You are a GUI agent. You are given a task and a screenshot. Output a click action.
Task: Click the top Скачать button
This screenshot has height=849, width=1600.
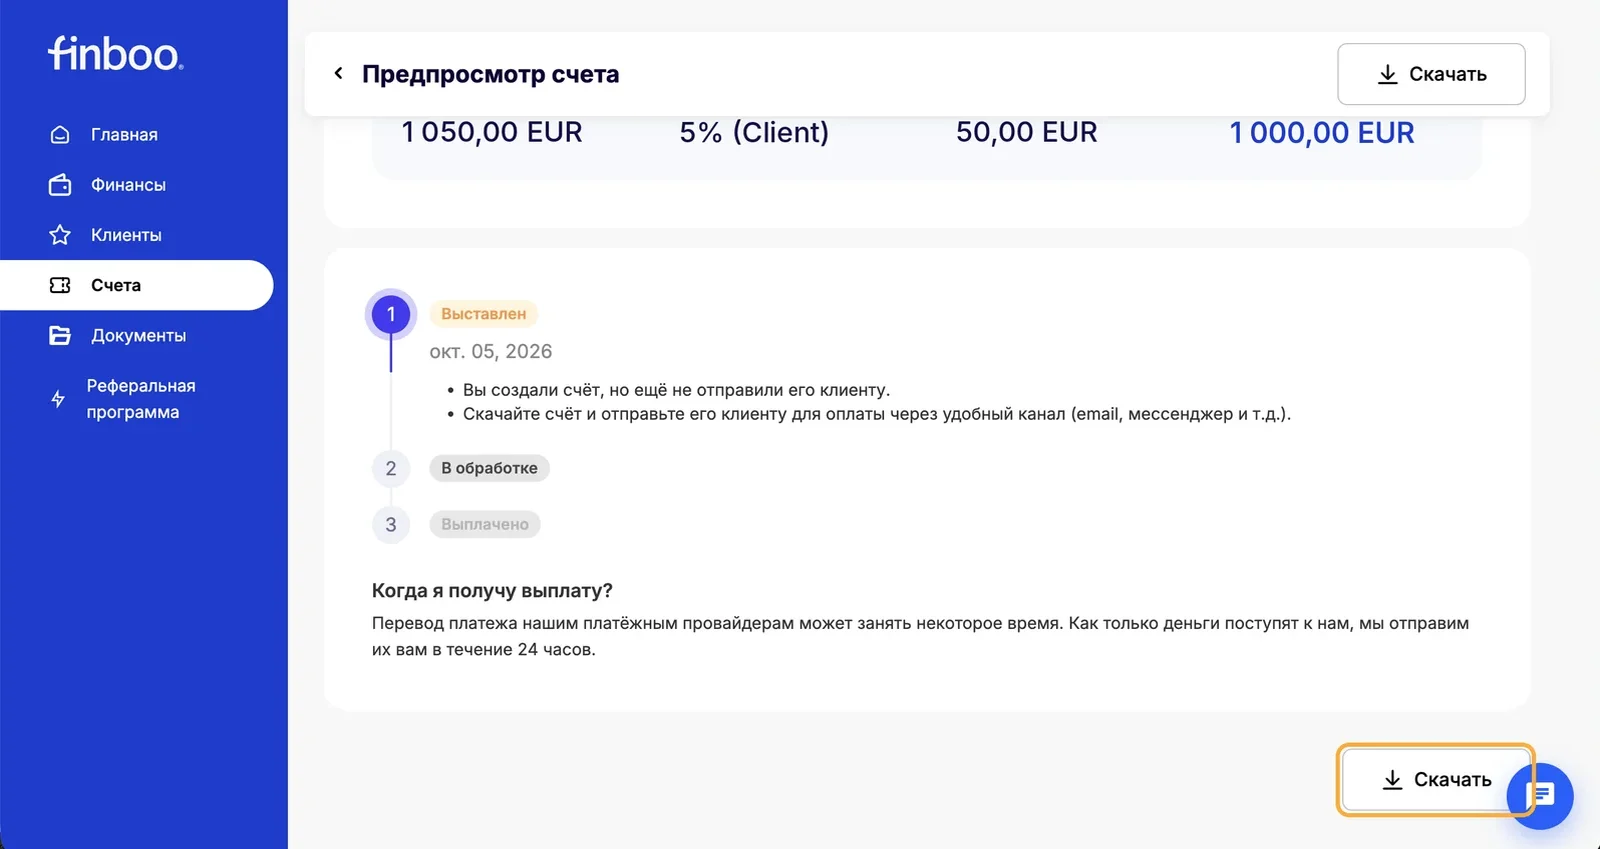pyautogui.click(x=1431, y=74)
